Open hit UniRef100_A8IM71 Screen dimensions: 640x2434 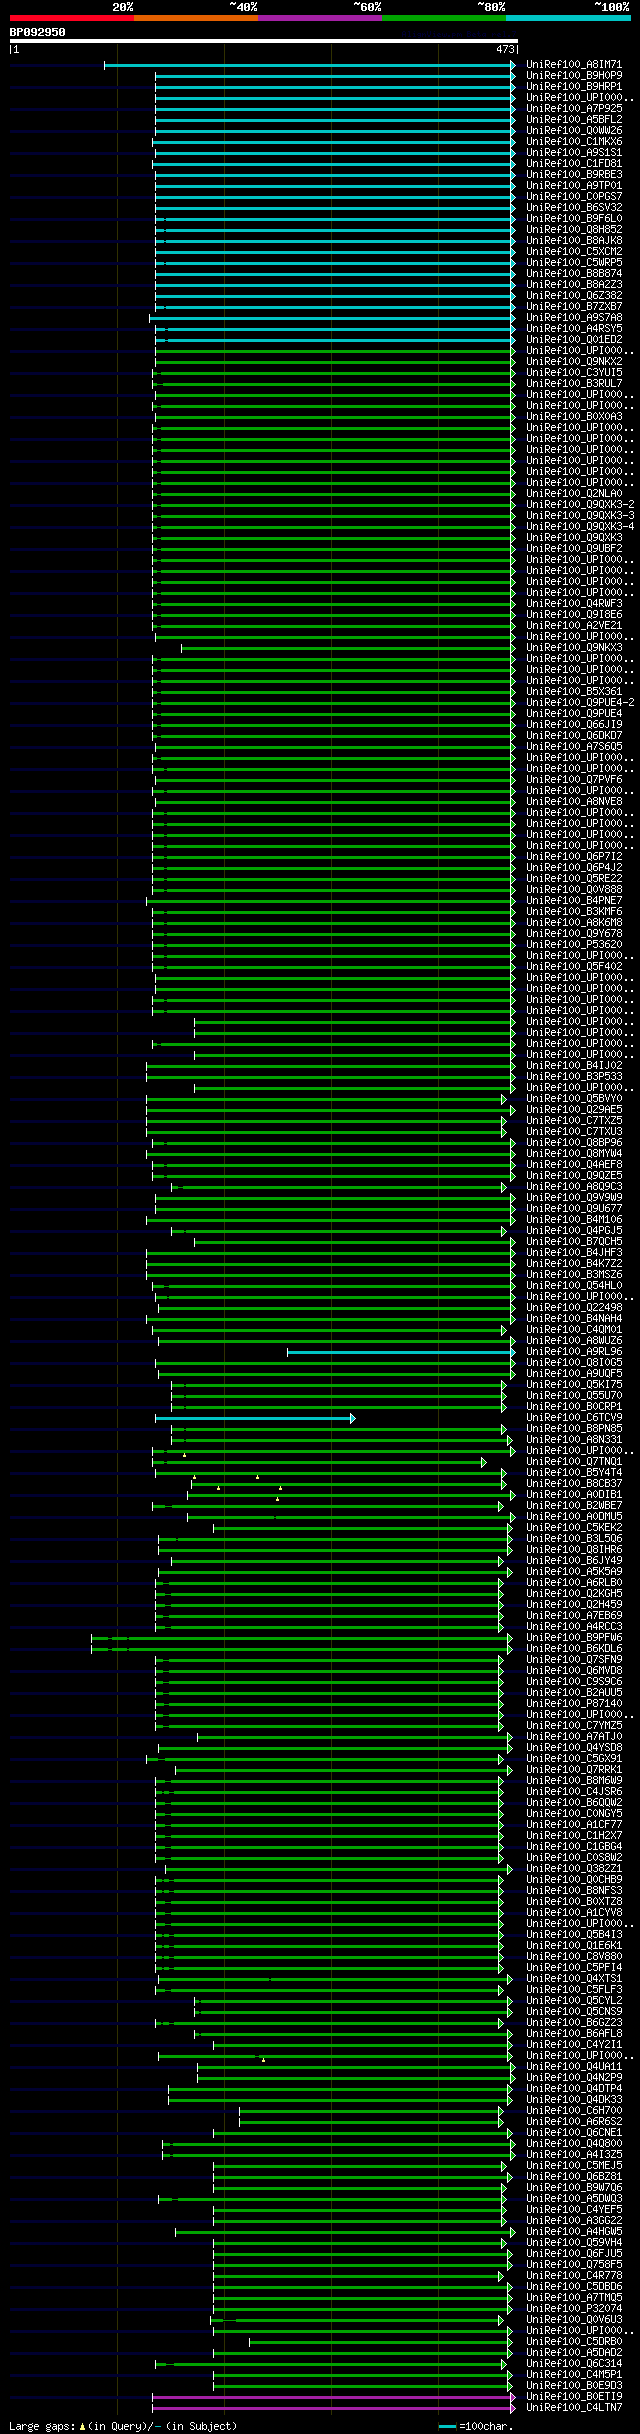pyautogui.click(x=574, y=64)
